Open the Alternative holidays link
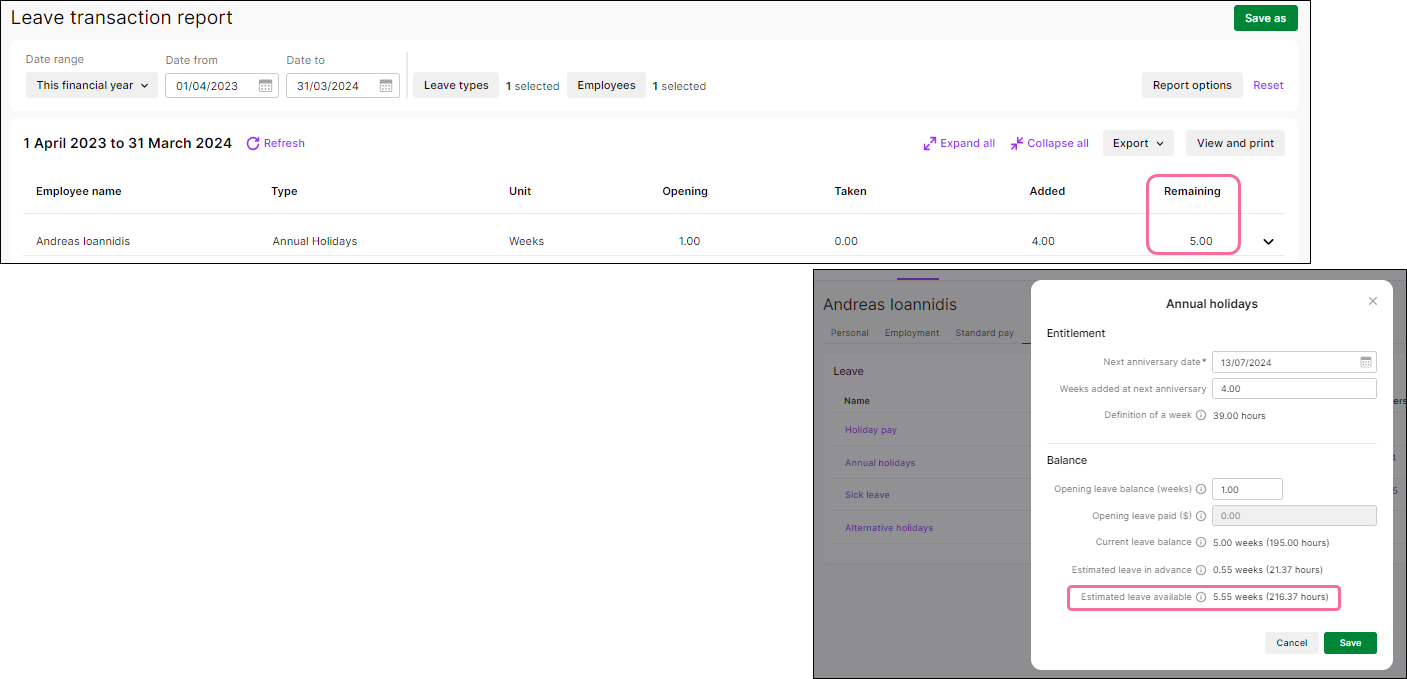 [x=889, y=528]
